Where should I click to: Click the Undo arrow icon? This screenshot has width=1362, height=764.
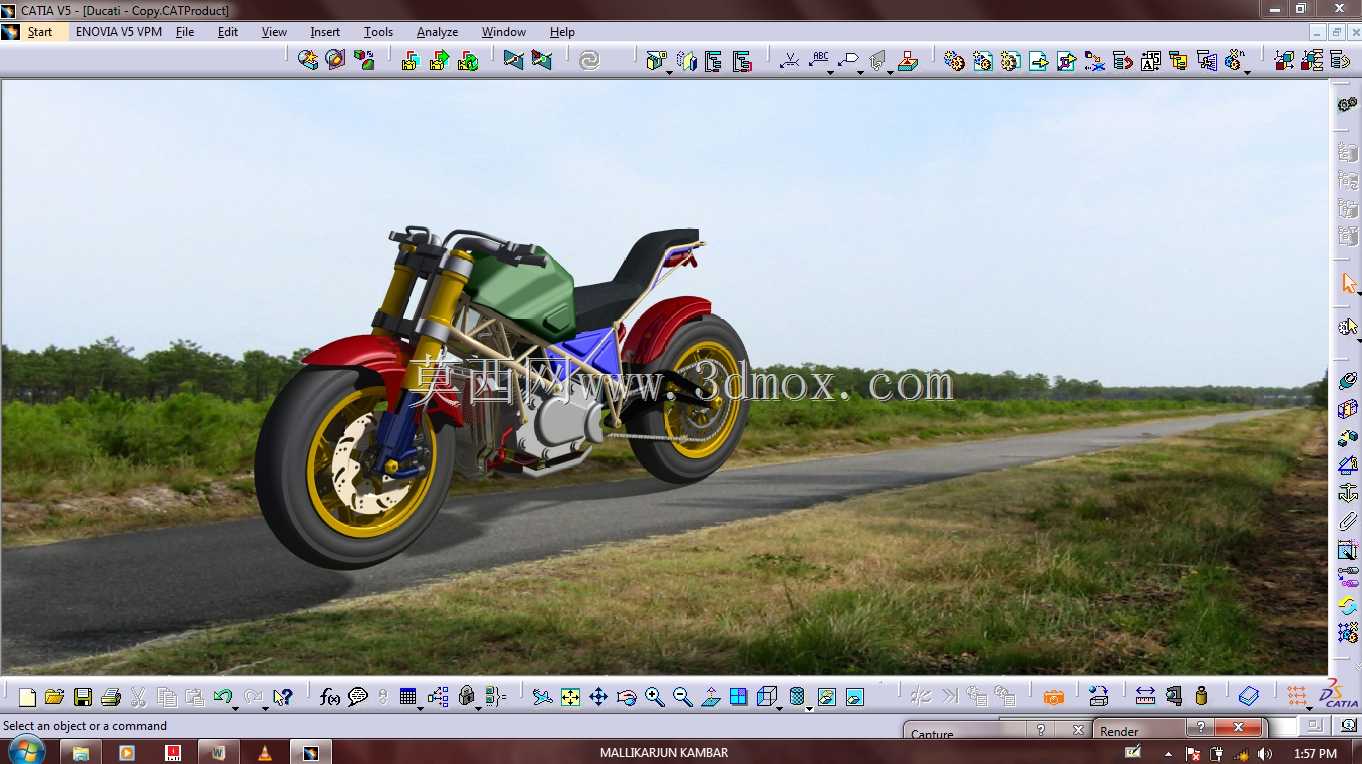pos(222,696)
